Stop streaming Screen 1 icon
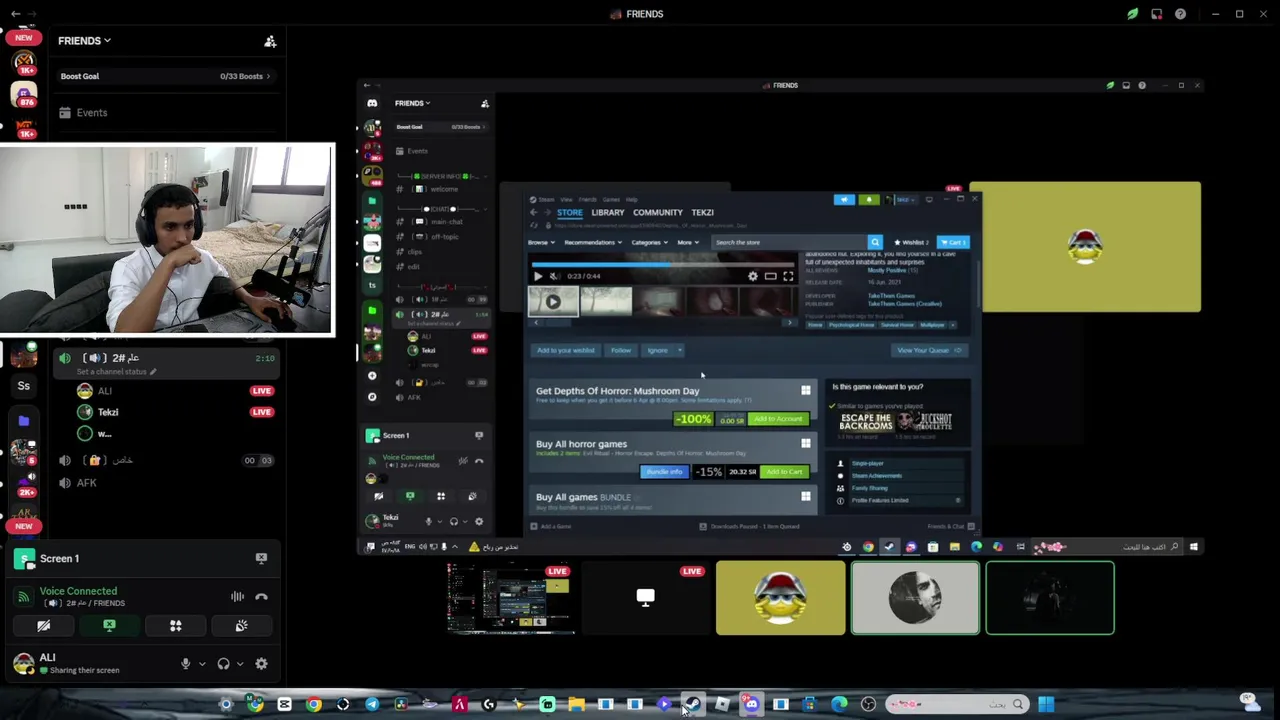Viewport: 1280px width, 720px height. [261, 559]
